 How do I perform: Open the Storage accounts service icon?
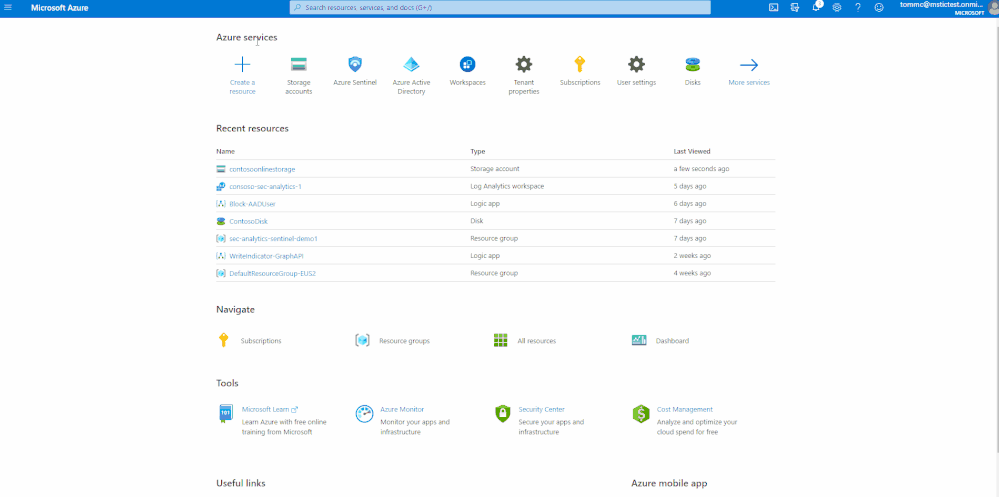coord(299,64)
